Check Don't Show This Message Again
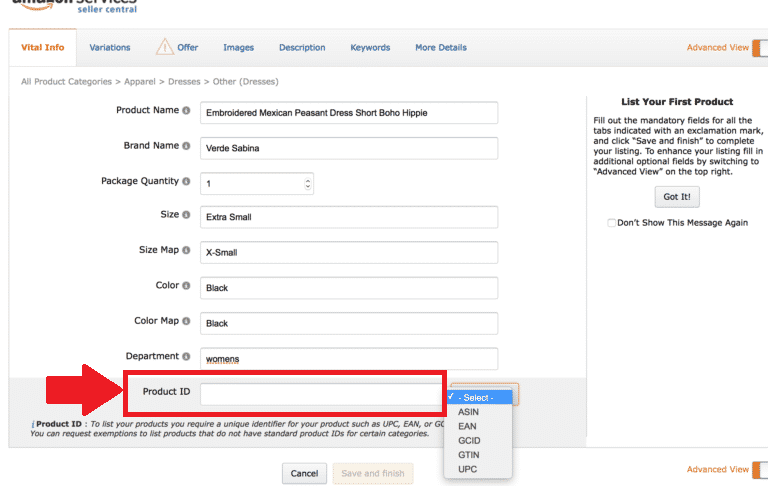Image resolution: width=768 pixels, height=486 pixels. 612,223
